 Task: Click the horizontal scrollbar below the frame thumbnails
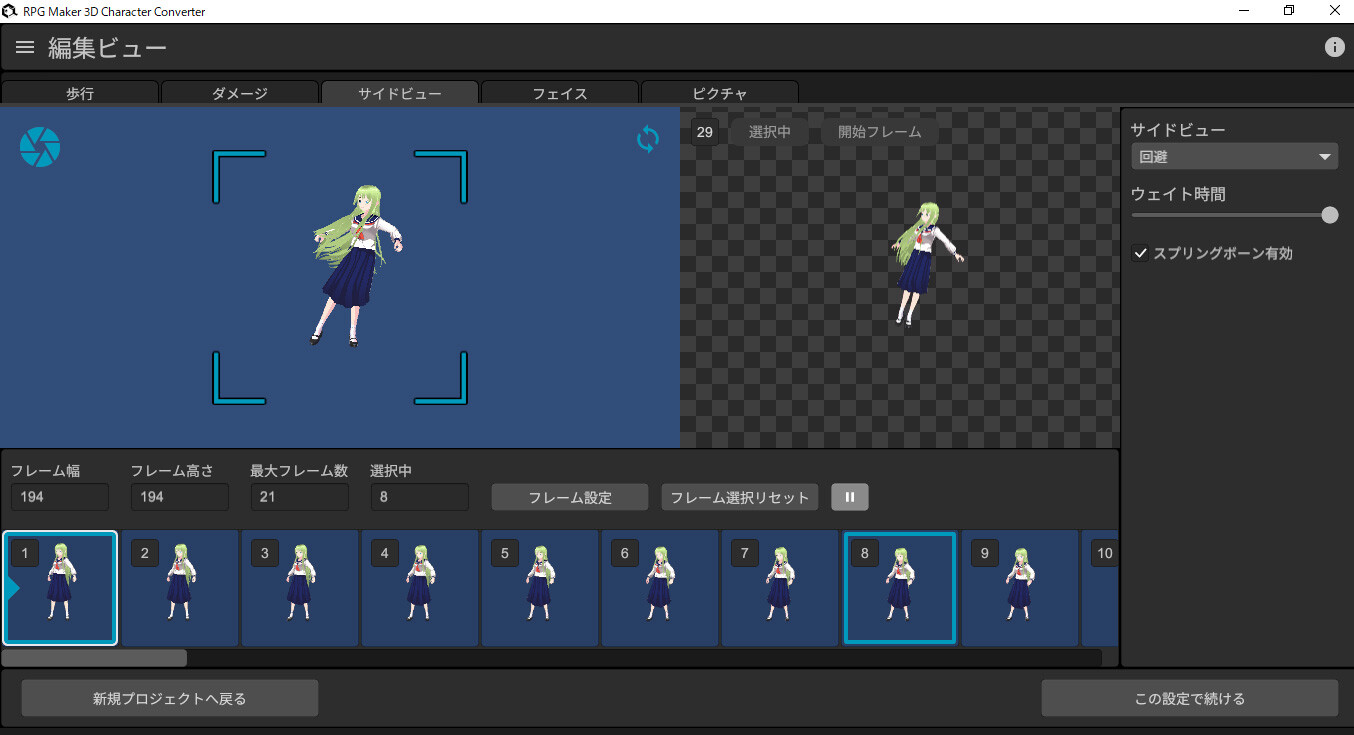93,657
